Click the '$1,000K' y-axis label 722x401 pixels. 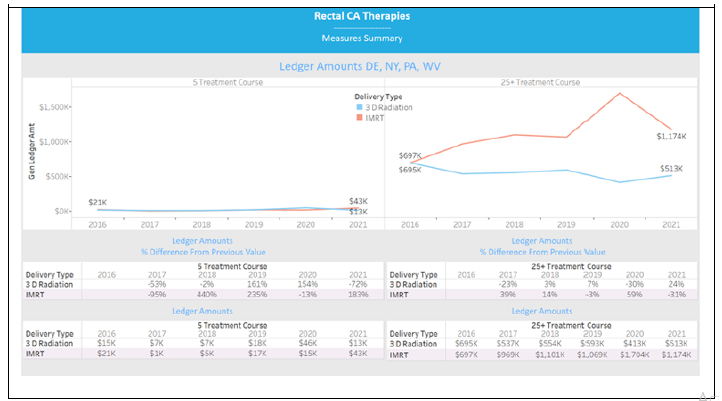[54, 142]
